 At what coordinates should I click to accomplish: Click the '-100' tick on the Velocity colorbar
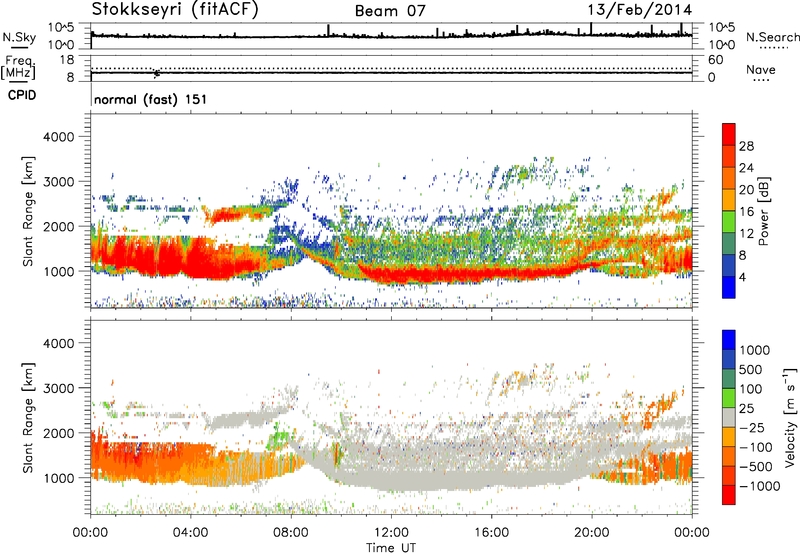point(756,447)
